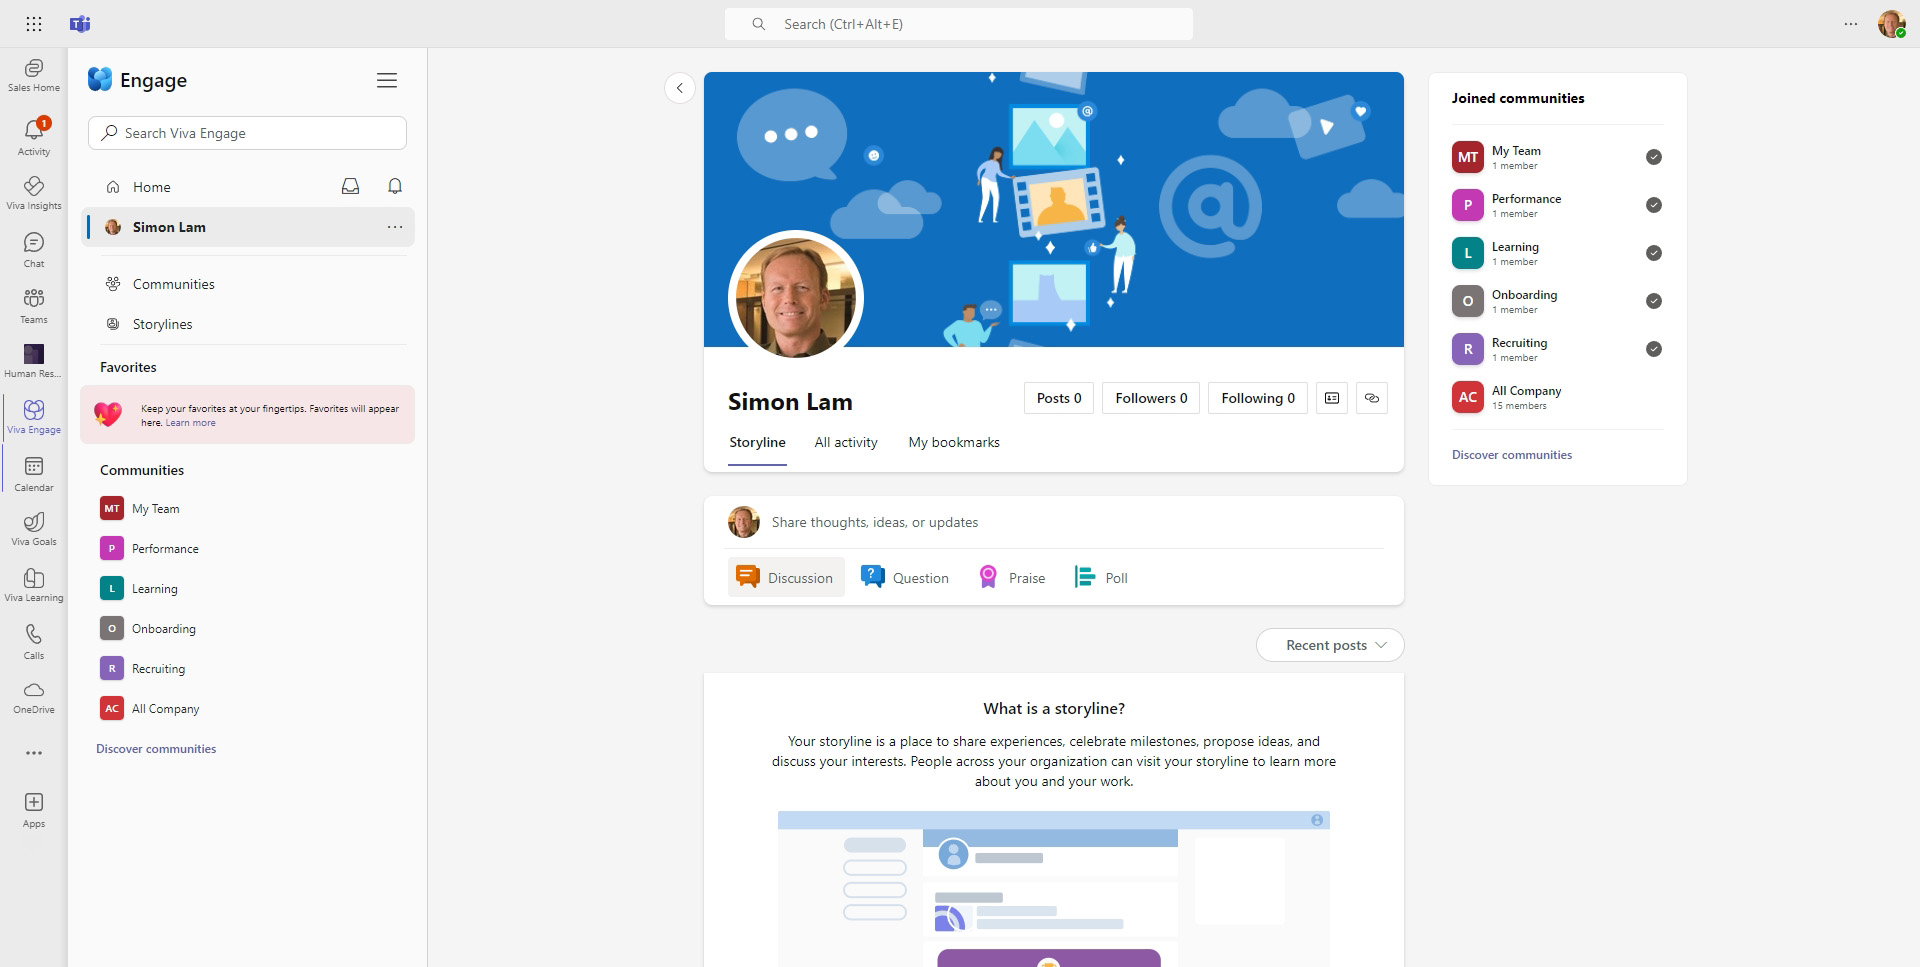Open account profile picture menu
The height and width of the screenshot is (967, 1920).
1891,24
